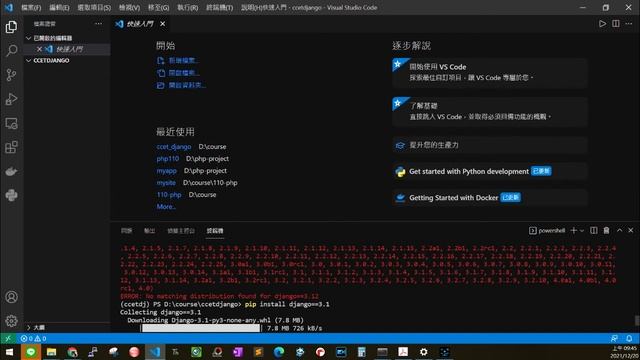
Task: Open the Run (R) menu
Action: [187, 7]
